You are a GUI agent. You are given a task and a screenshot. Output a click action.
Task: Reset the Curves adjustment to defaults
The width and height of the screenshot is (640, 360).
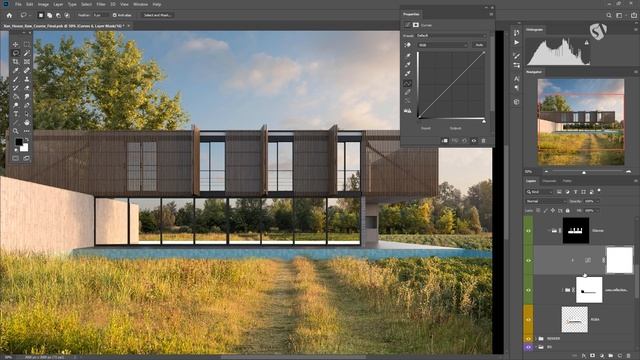464,141
